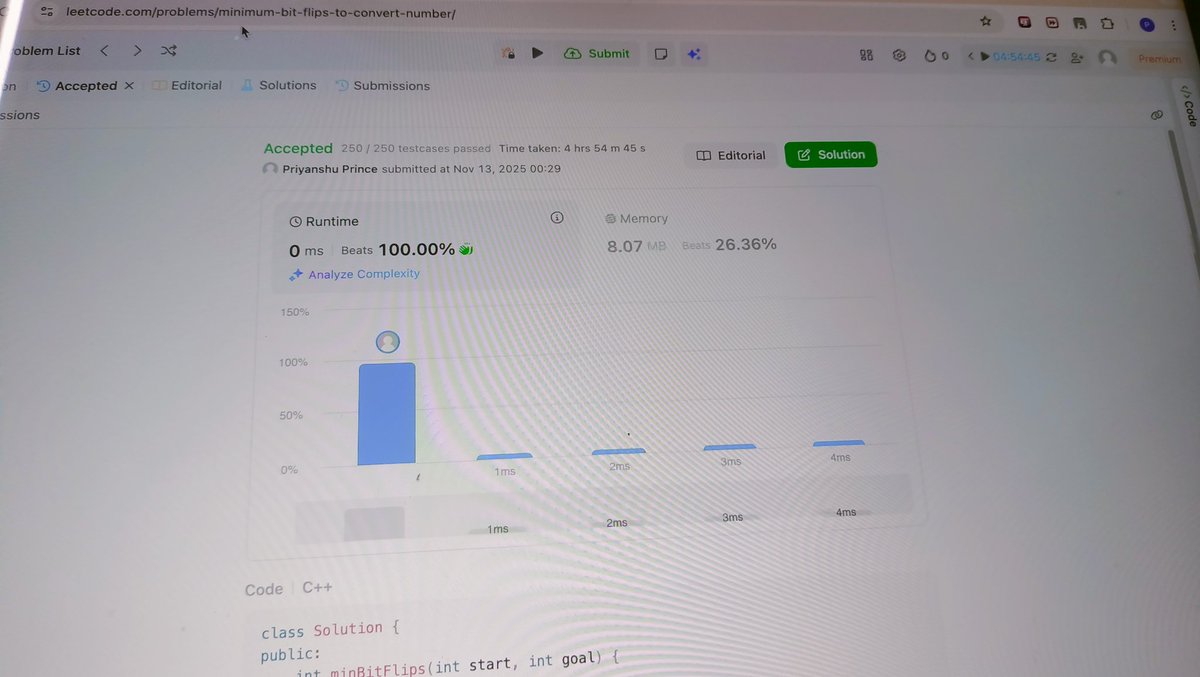Switch to the Submissions tab
1200x677 pixels.
click(383, 86)
